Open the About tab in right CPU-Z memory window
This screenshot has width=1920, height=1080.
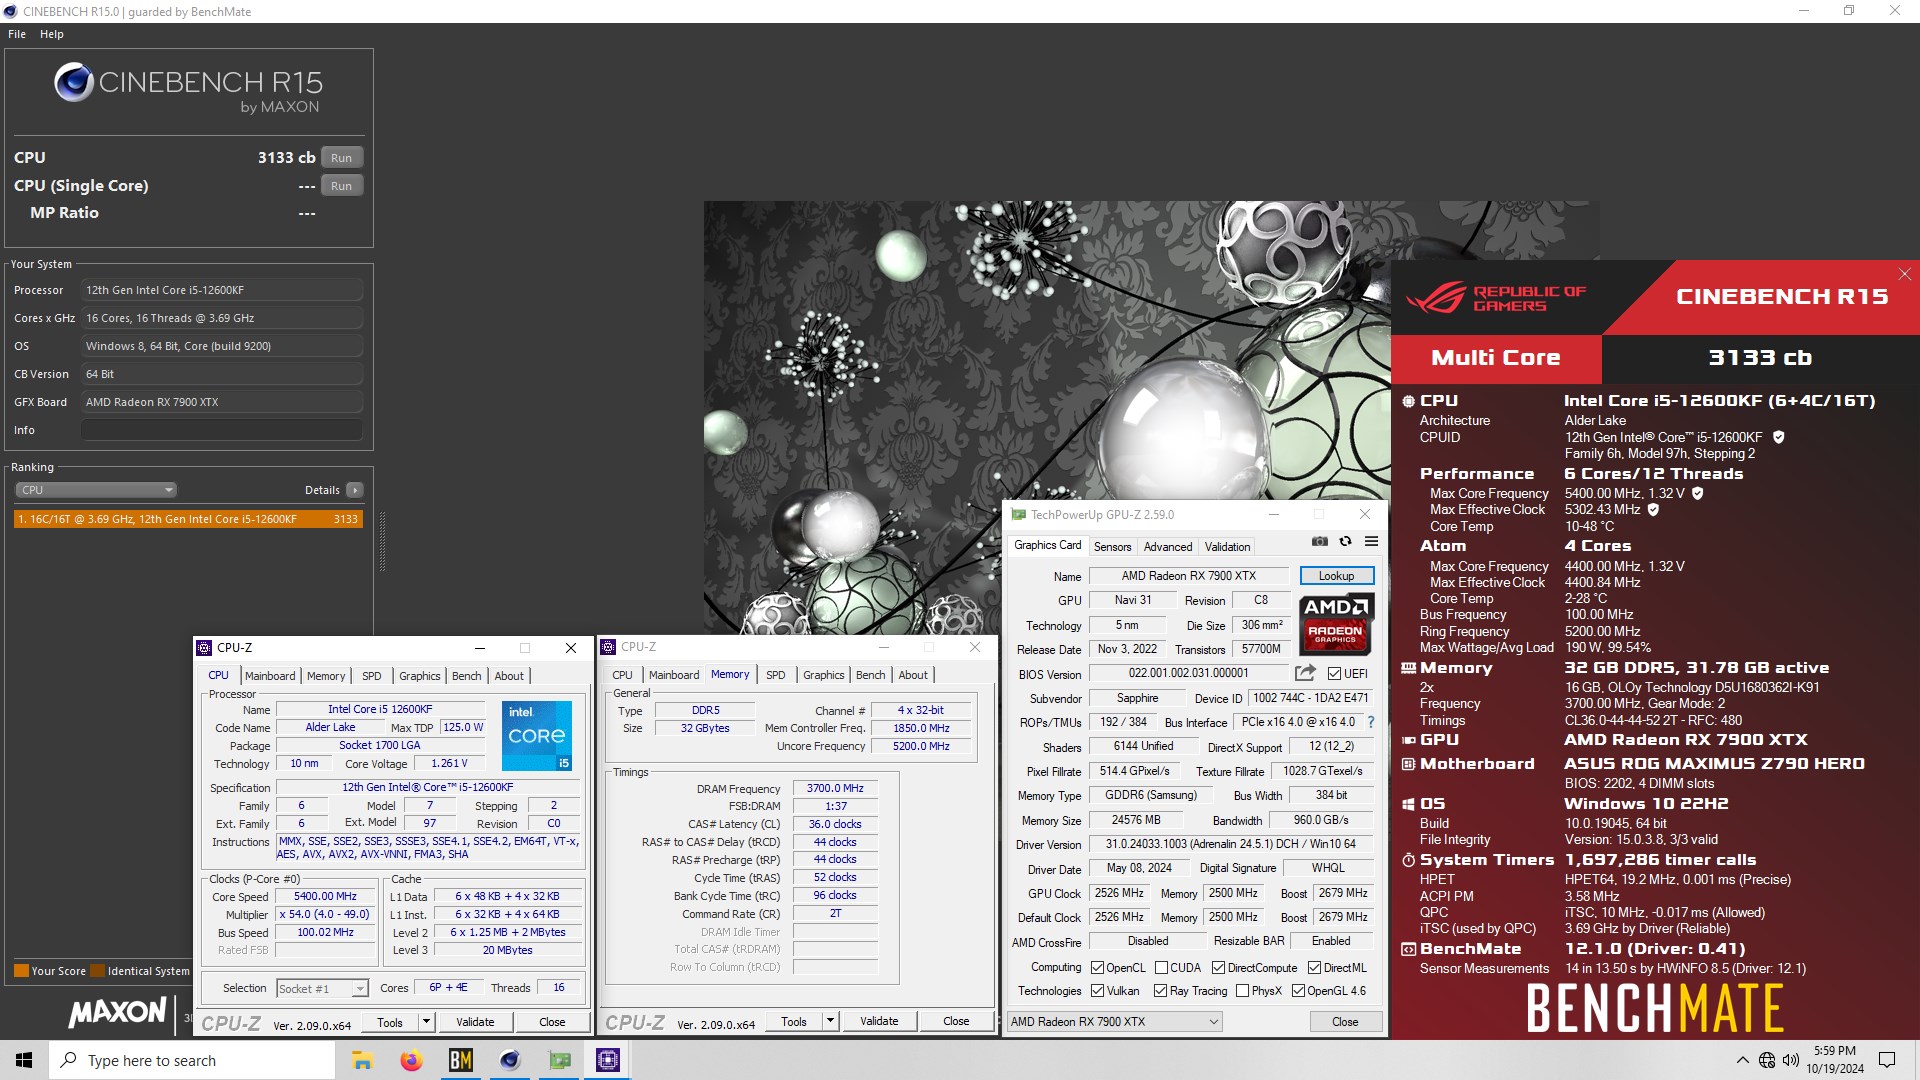coord(913,675)
